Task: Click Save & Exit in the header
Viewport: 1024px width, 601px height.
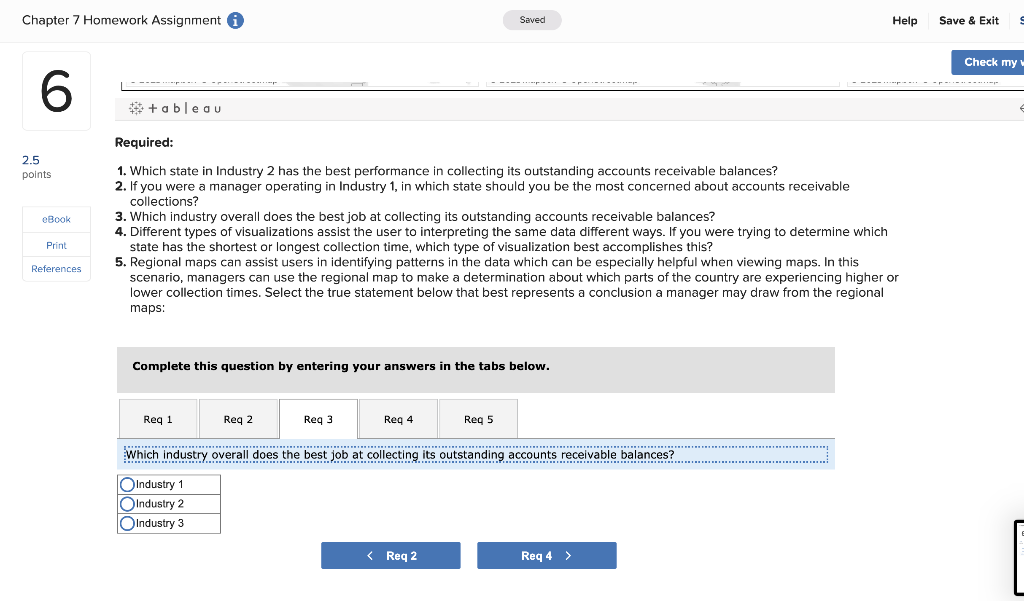Action: (968, 20)
